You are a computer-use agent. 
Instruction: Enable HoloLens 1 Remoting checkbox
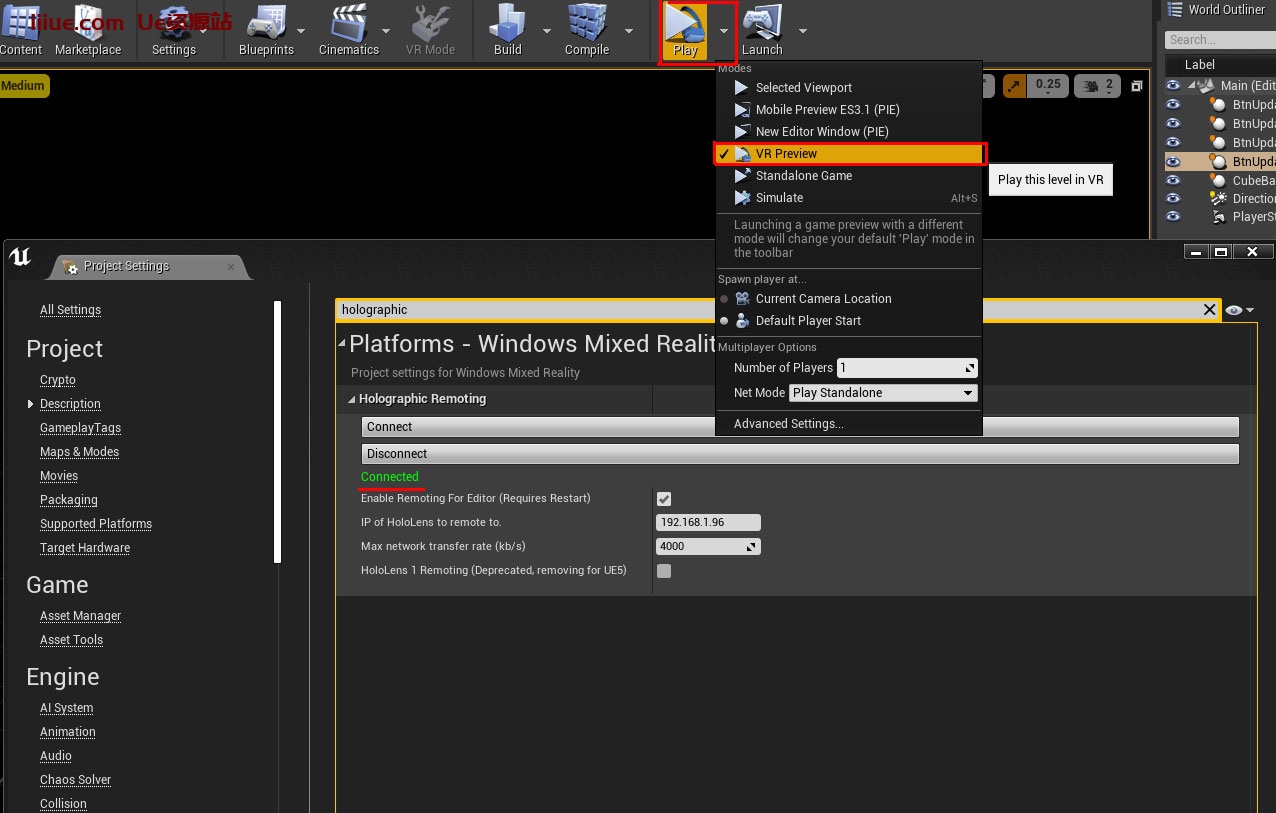664,571
